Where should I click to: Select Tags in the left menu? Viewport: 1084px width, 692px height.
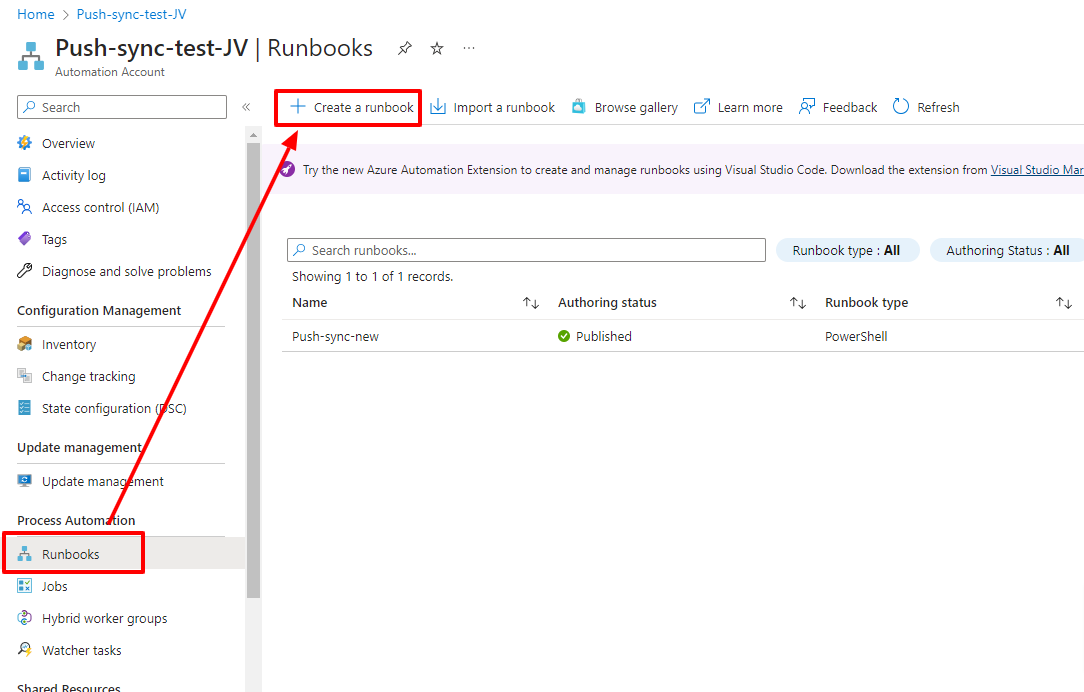(55, 239)
